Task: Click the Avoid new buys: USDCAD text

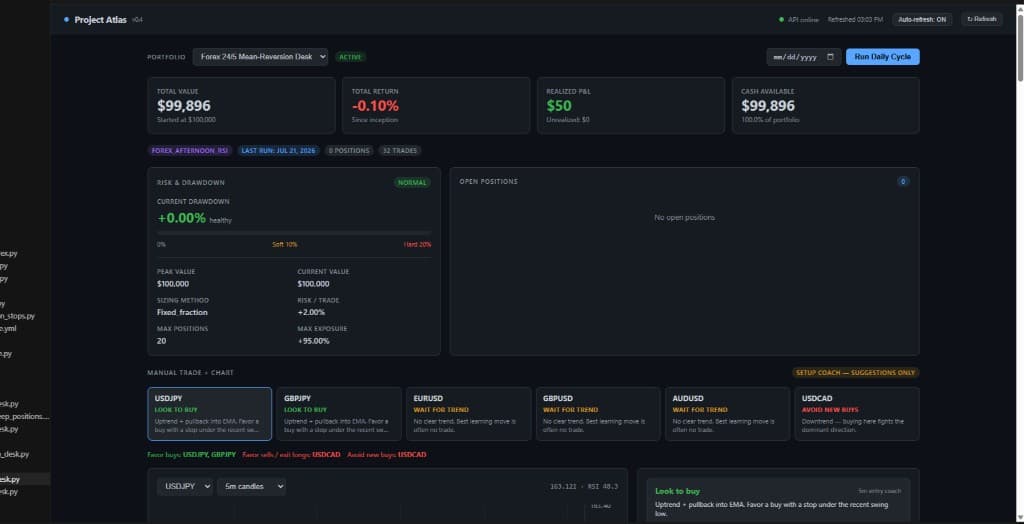Action: point(387,455)
